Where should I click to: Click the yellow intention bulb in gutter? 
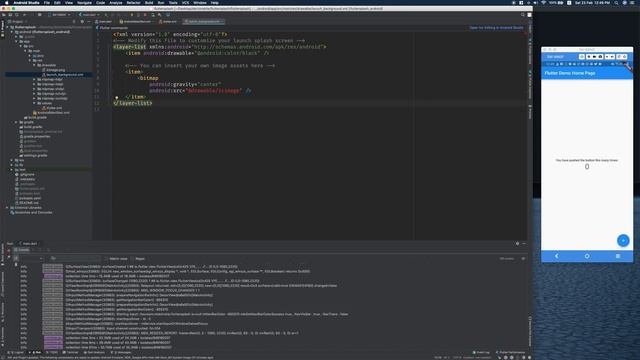click(x=117, y=97)
